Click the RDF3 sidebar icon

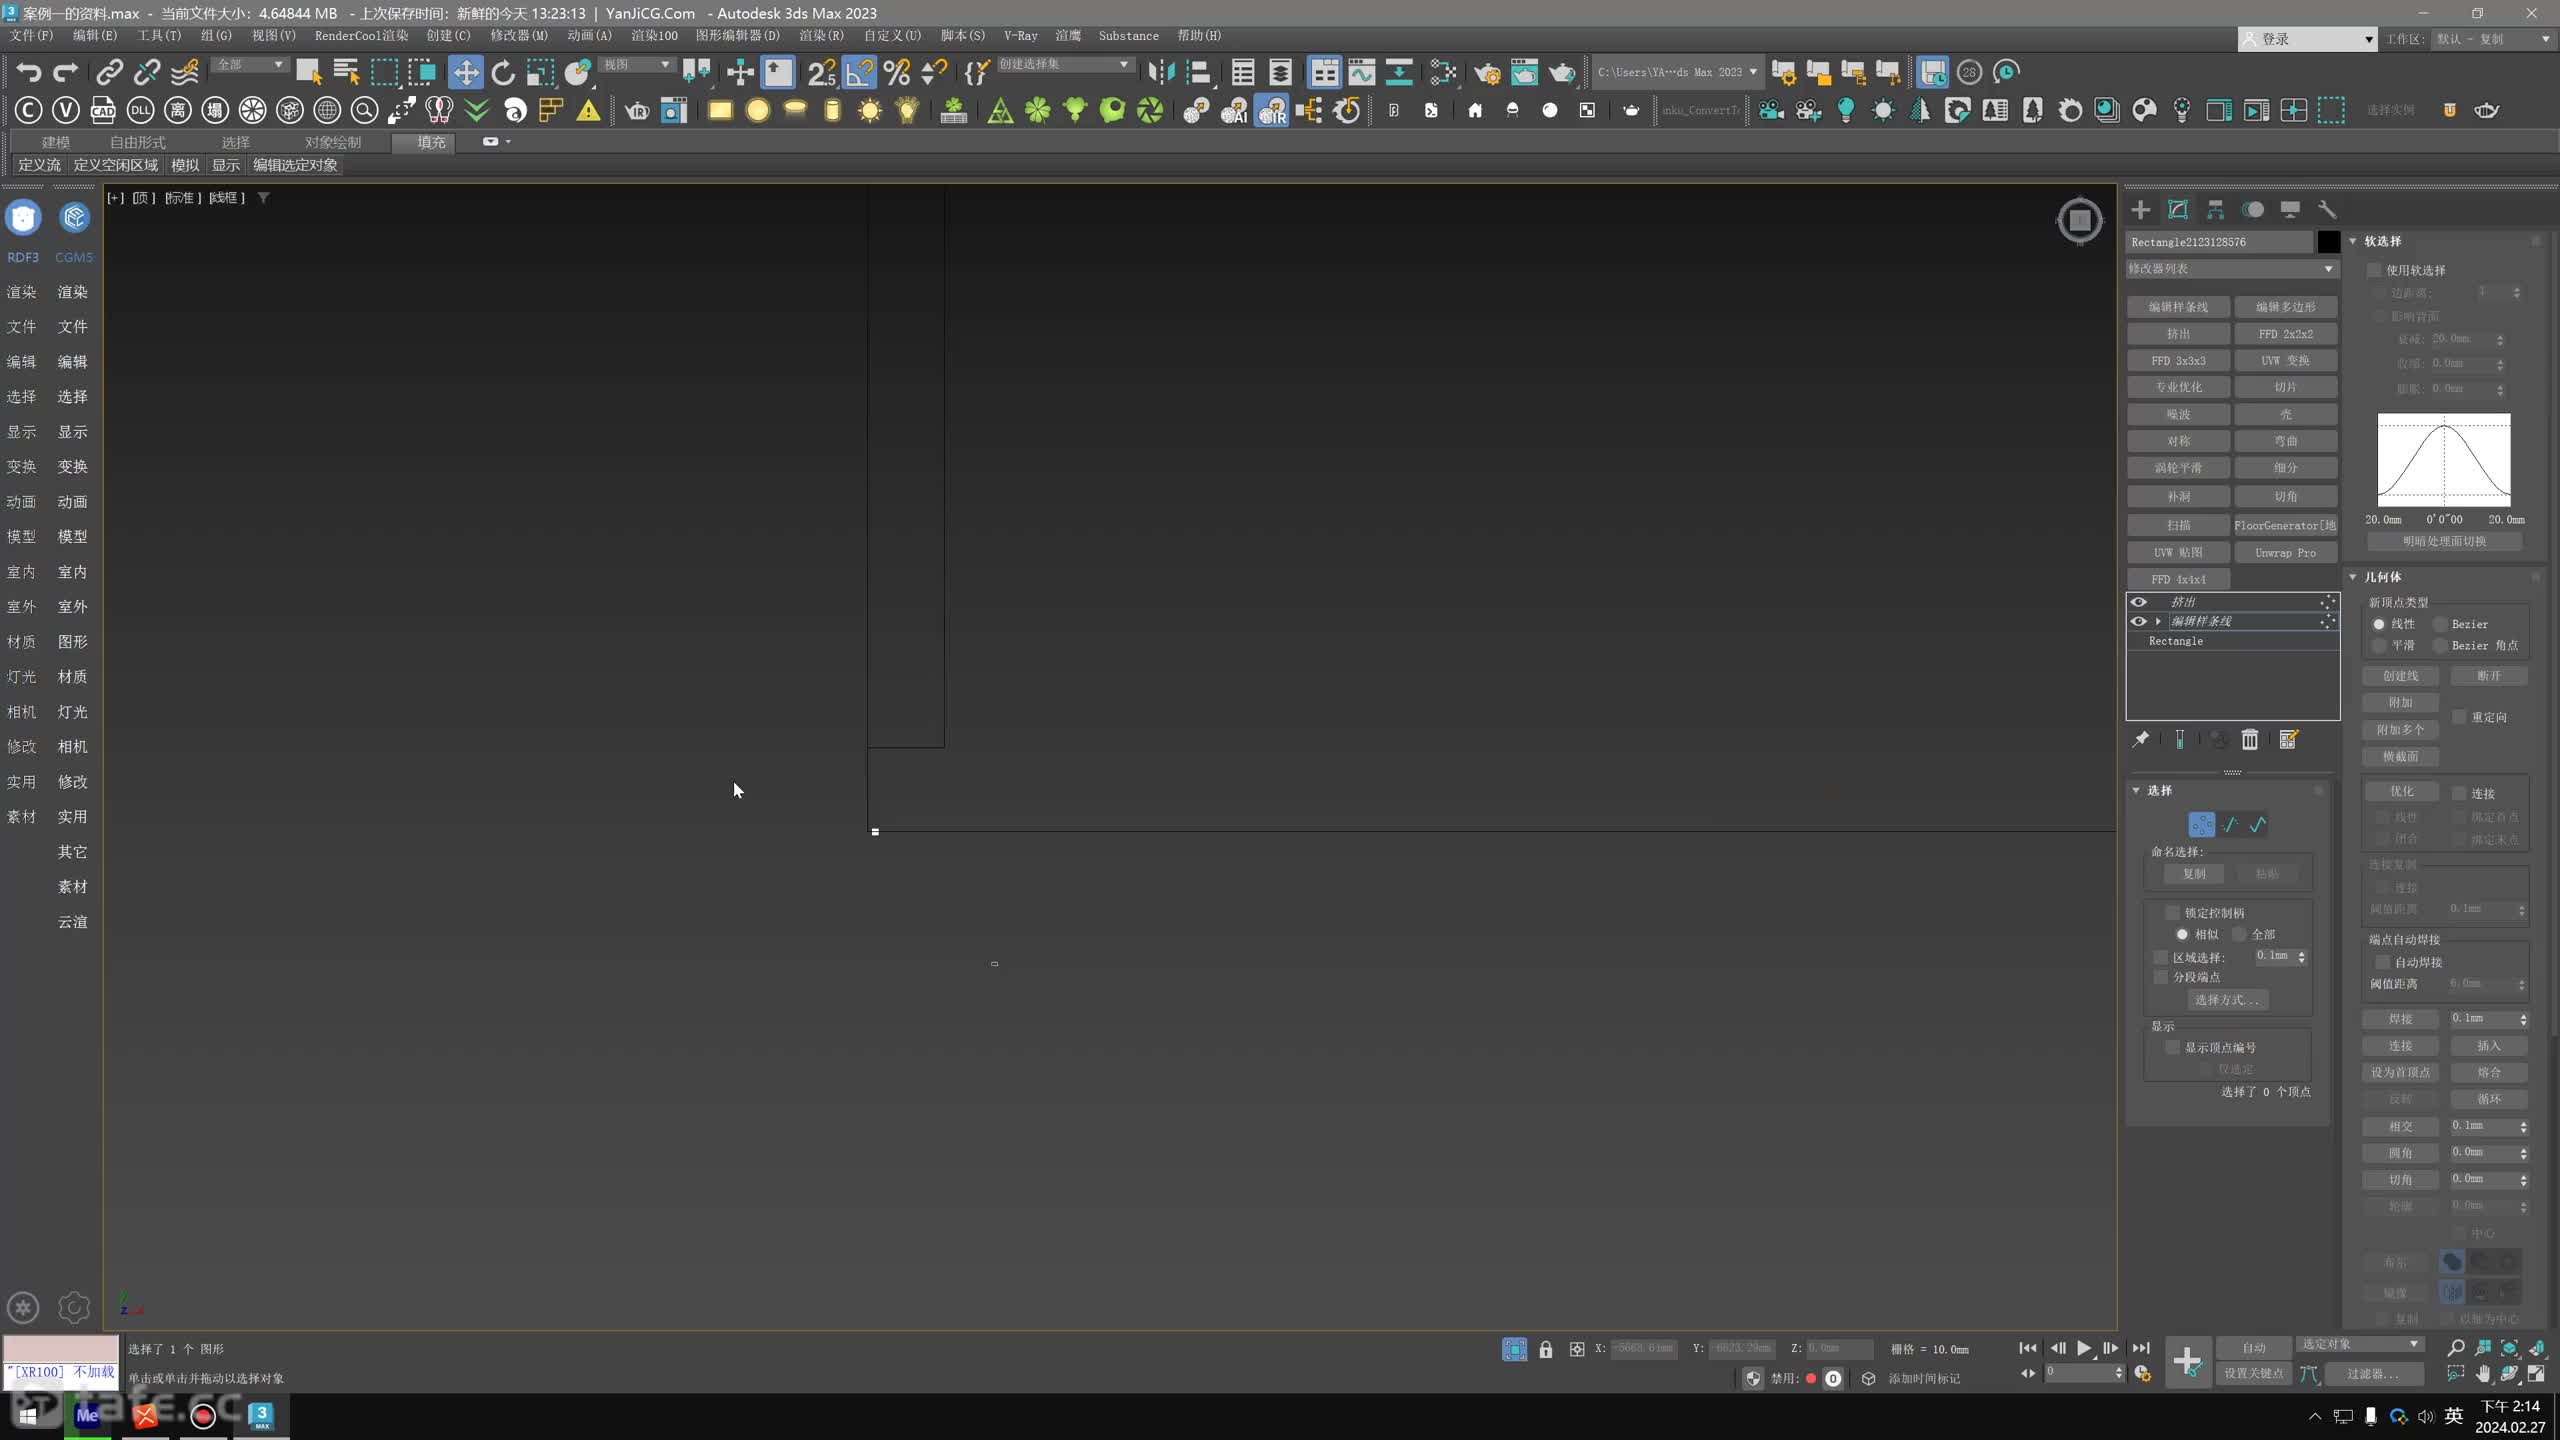pyautogui.click(x=23, y=218)
